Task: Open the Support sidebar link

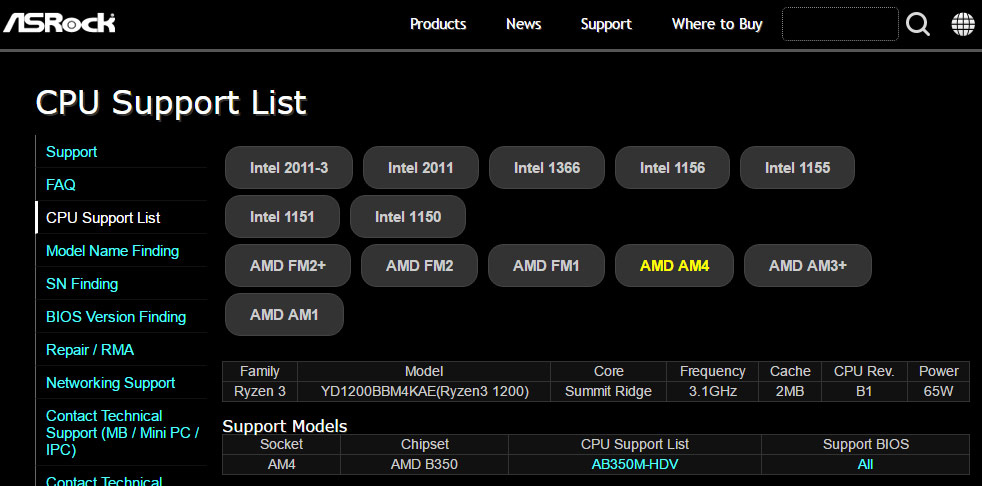Action: [x=71, y=152]
